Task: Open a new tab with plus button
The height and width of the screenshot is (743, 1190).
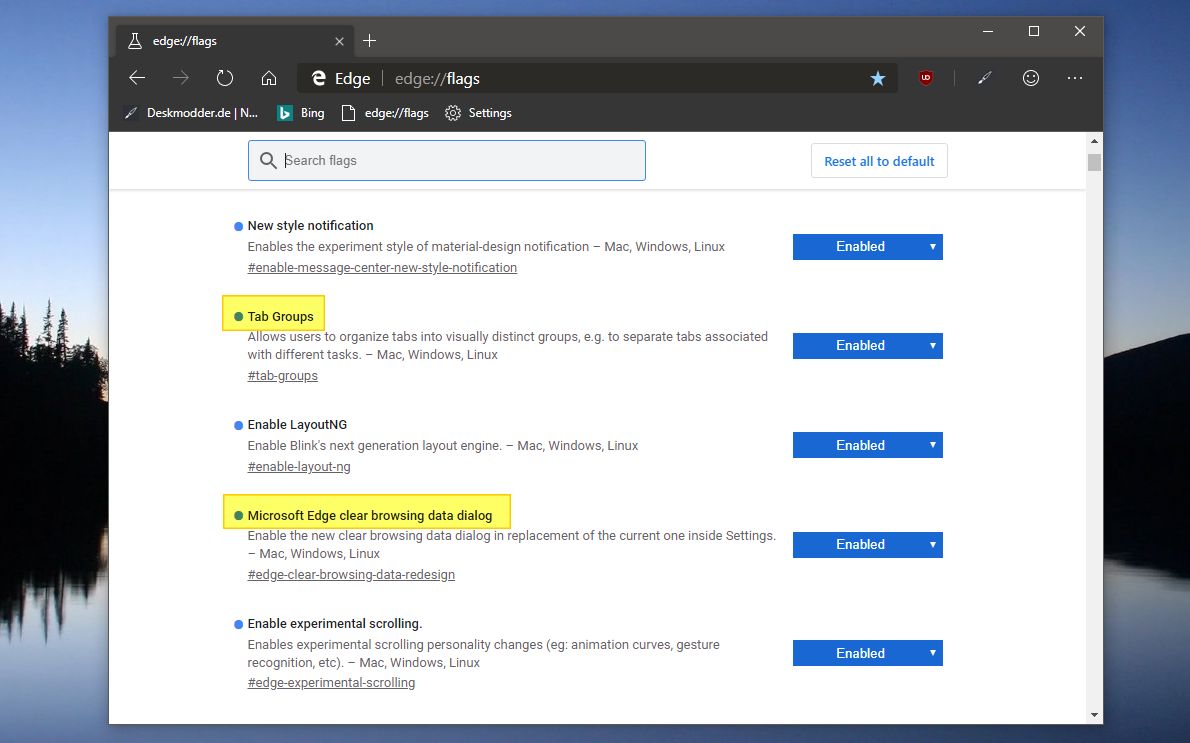Action: click(370, 41)
